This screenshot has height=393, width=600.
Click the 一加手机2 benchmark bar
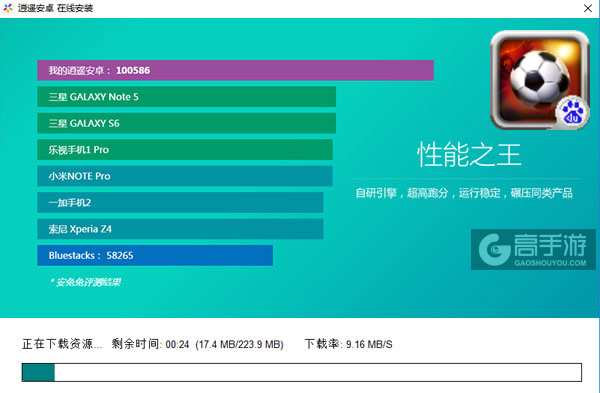tap(180, 202)
